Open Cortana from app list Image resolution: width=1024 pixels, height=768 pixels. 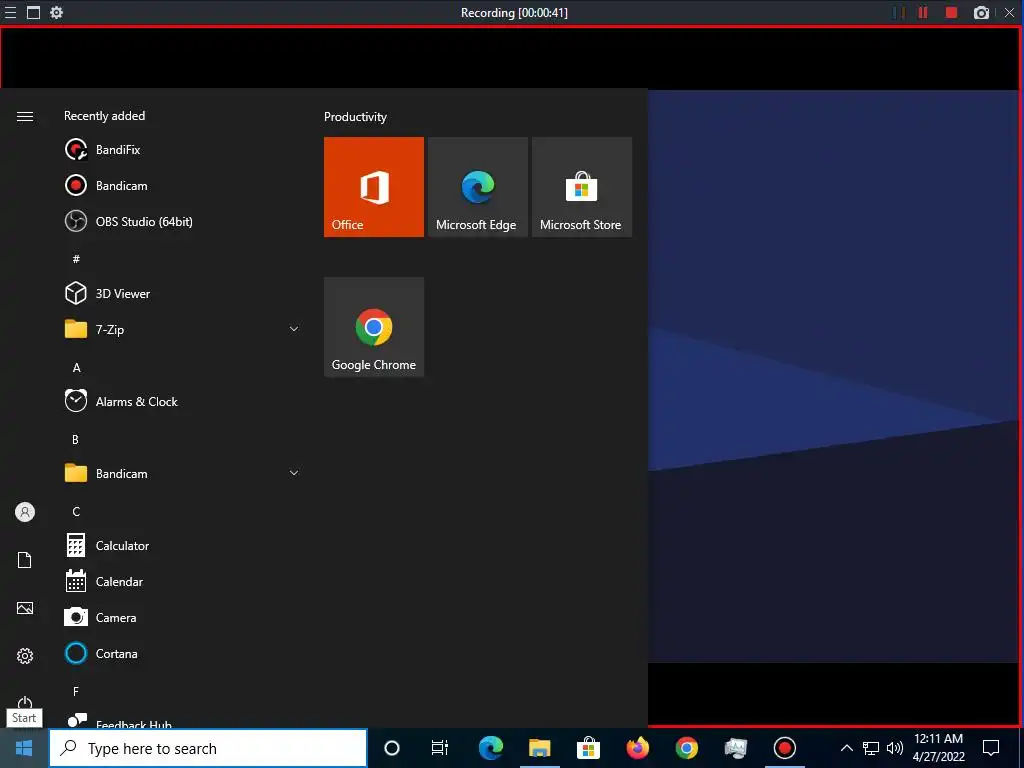point(183,653)
